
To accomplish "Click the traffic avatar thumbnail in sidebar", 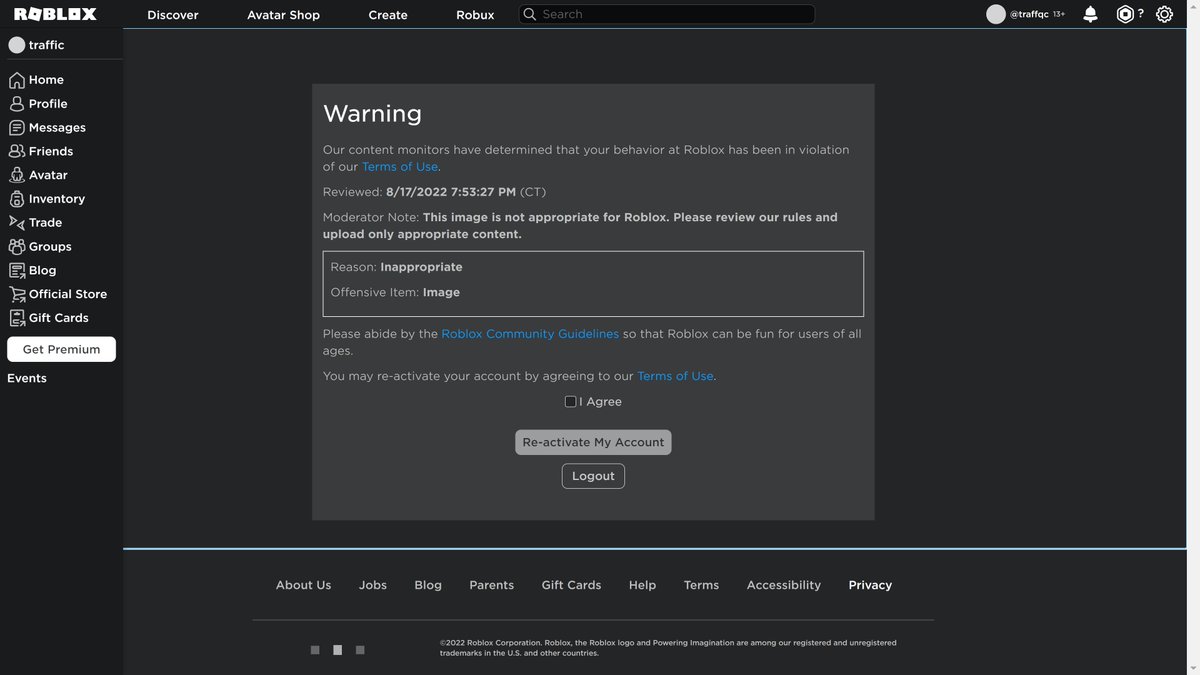I will 16,45.
